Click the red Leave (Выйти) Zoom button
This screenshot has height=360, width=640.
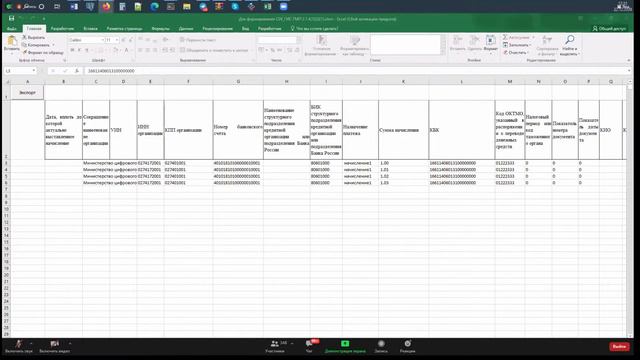pyautogui.click(x=619, y=346)
